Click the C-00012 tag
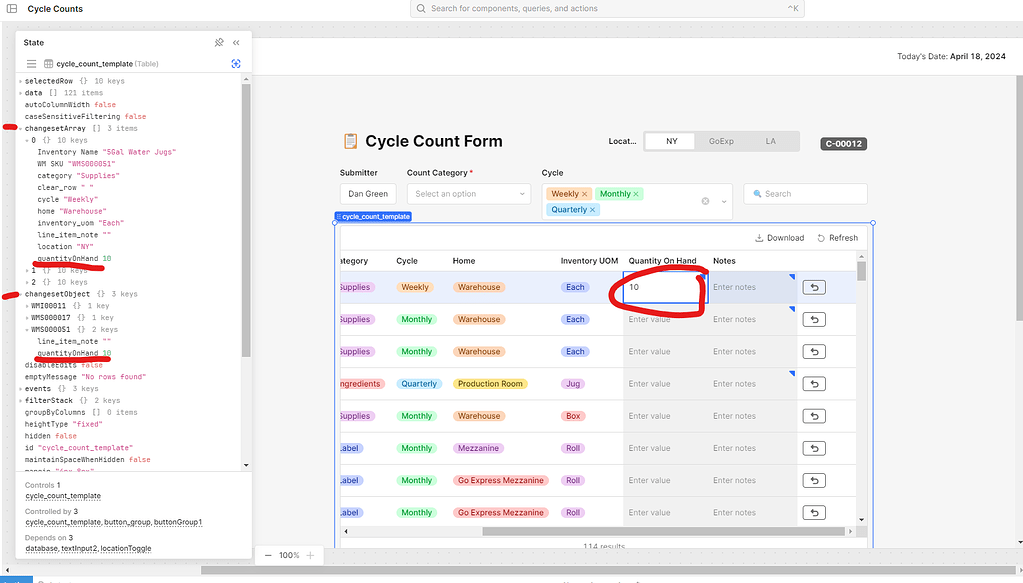1023x583 pixels. [844, 144]
